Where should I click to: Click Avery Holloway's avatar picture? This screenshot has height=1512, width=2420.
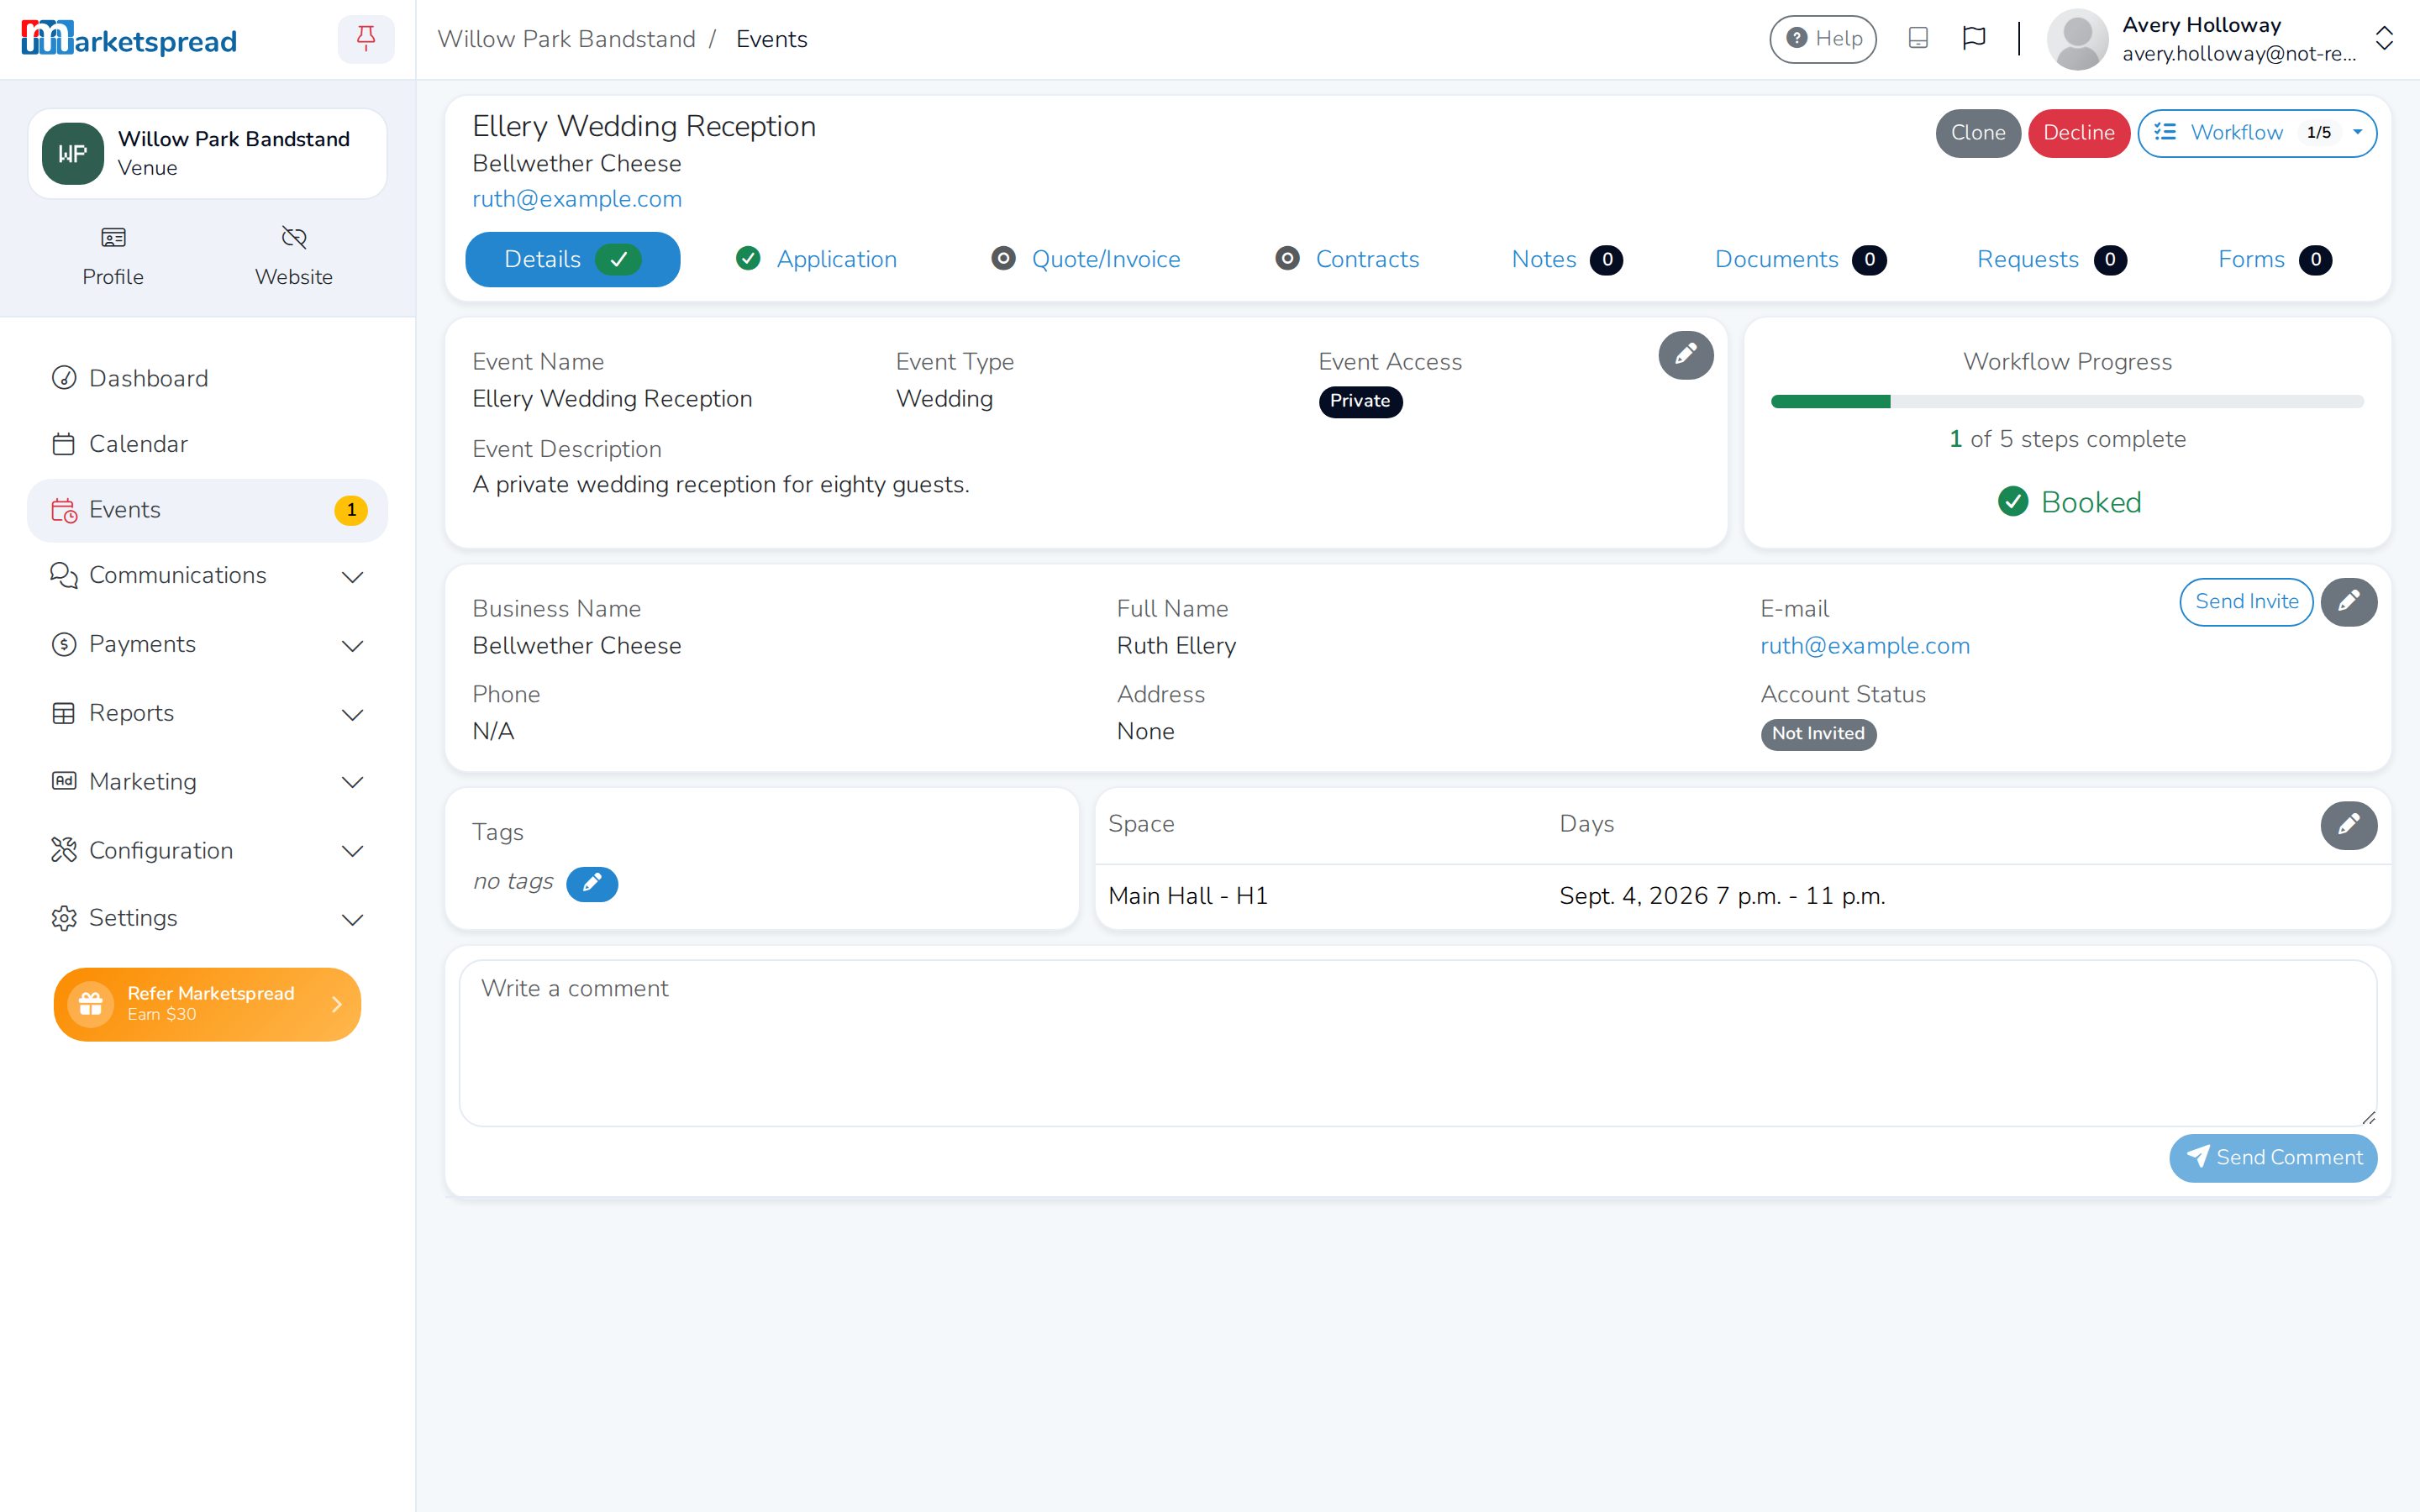tap(2077, 39)
